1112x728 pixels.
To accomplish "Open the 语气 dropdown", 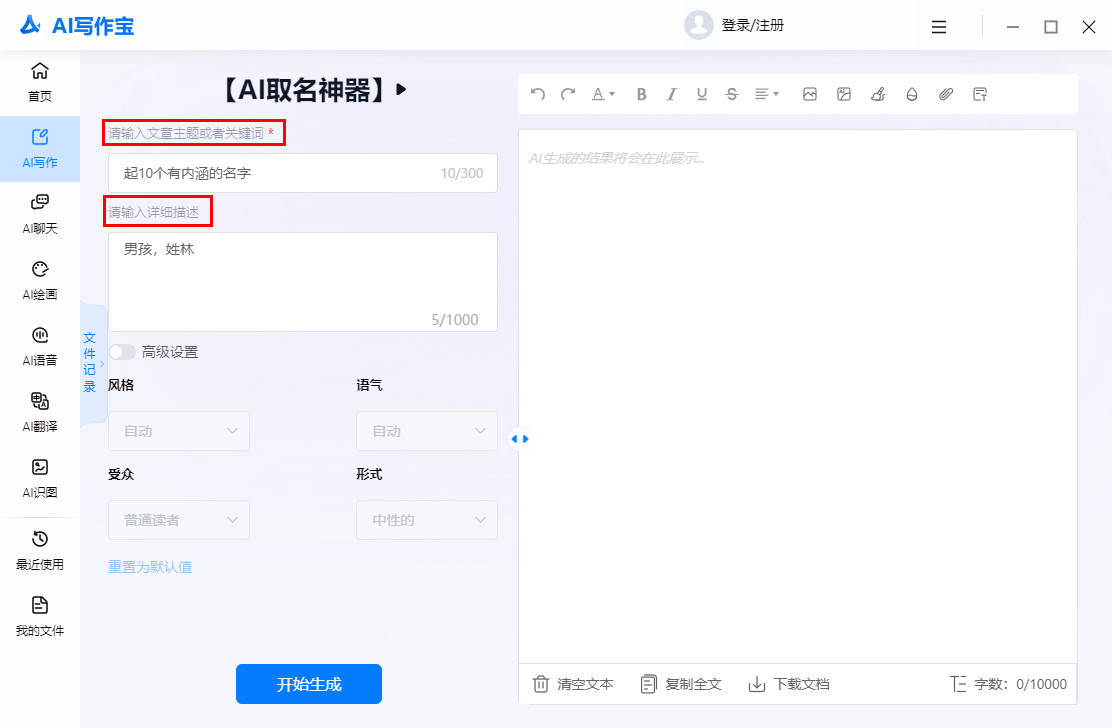I will (x=427, y=431).
